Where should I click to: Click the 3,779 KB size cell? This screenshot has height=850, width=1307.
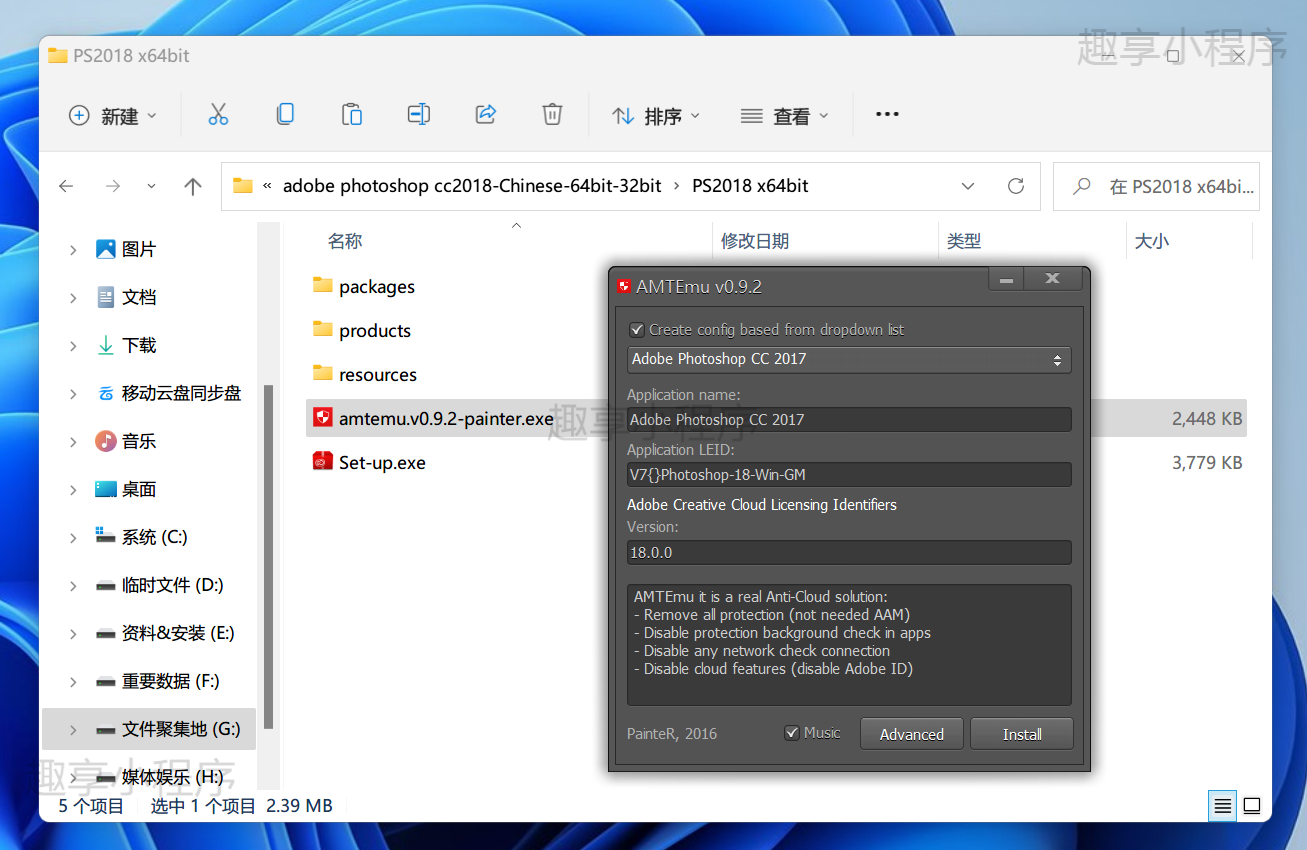point(1207,463)
